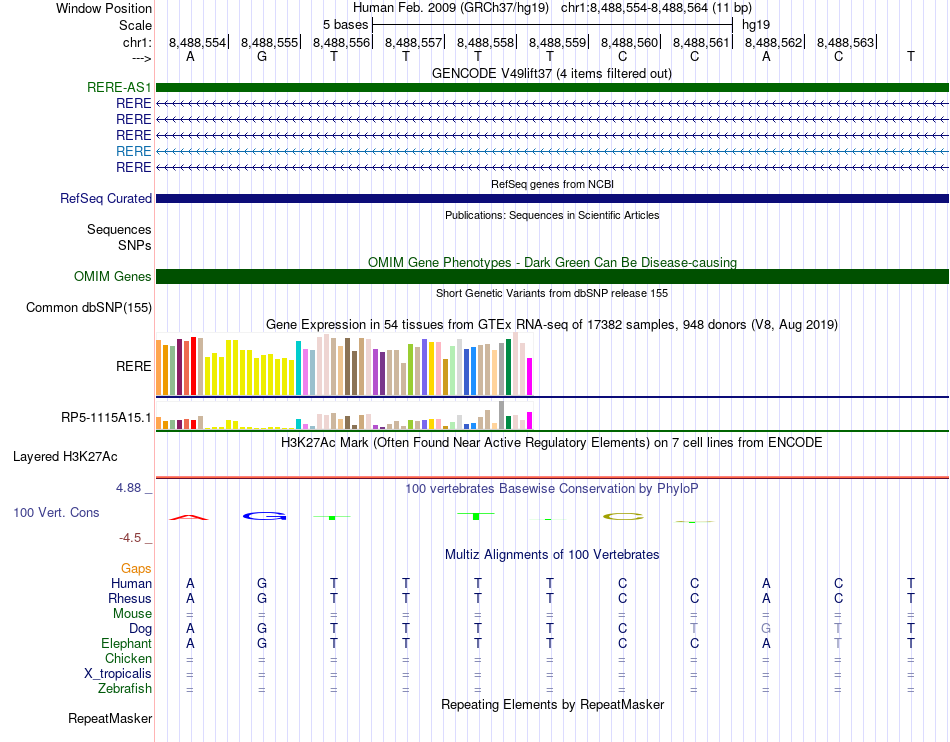This screenshot has width=950, height=742.
Task: Click the Rhesus alignment row label
Action: coord(130,598)
